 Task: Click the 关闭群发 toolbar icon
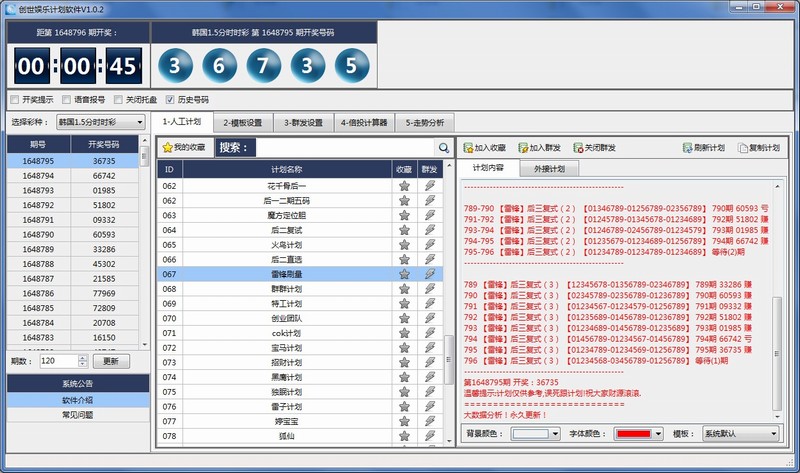pos(578,148)
